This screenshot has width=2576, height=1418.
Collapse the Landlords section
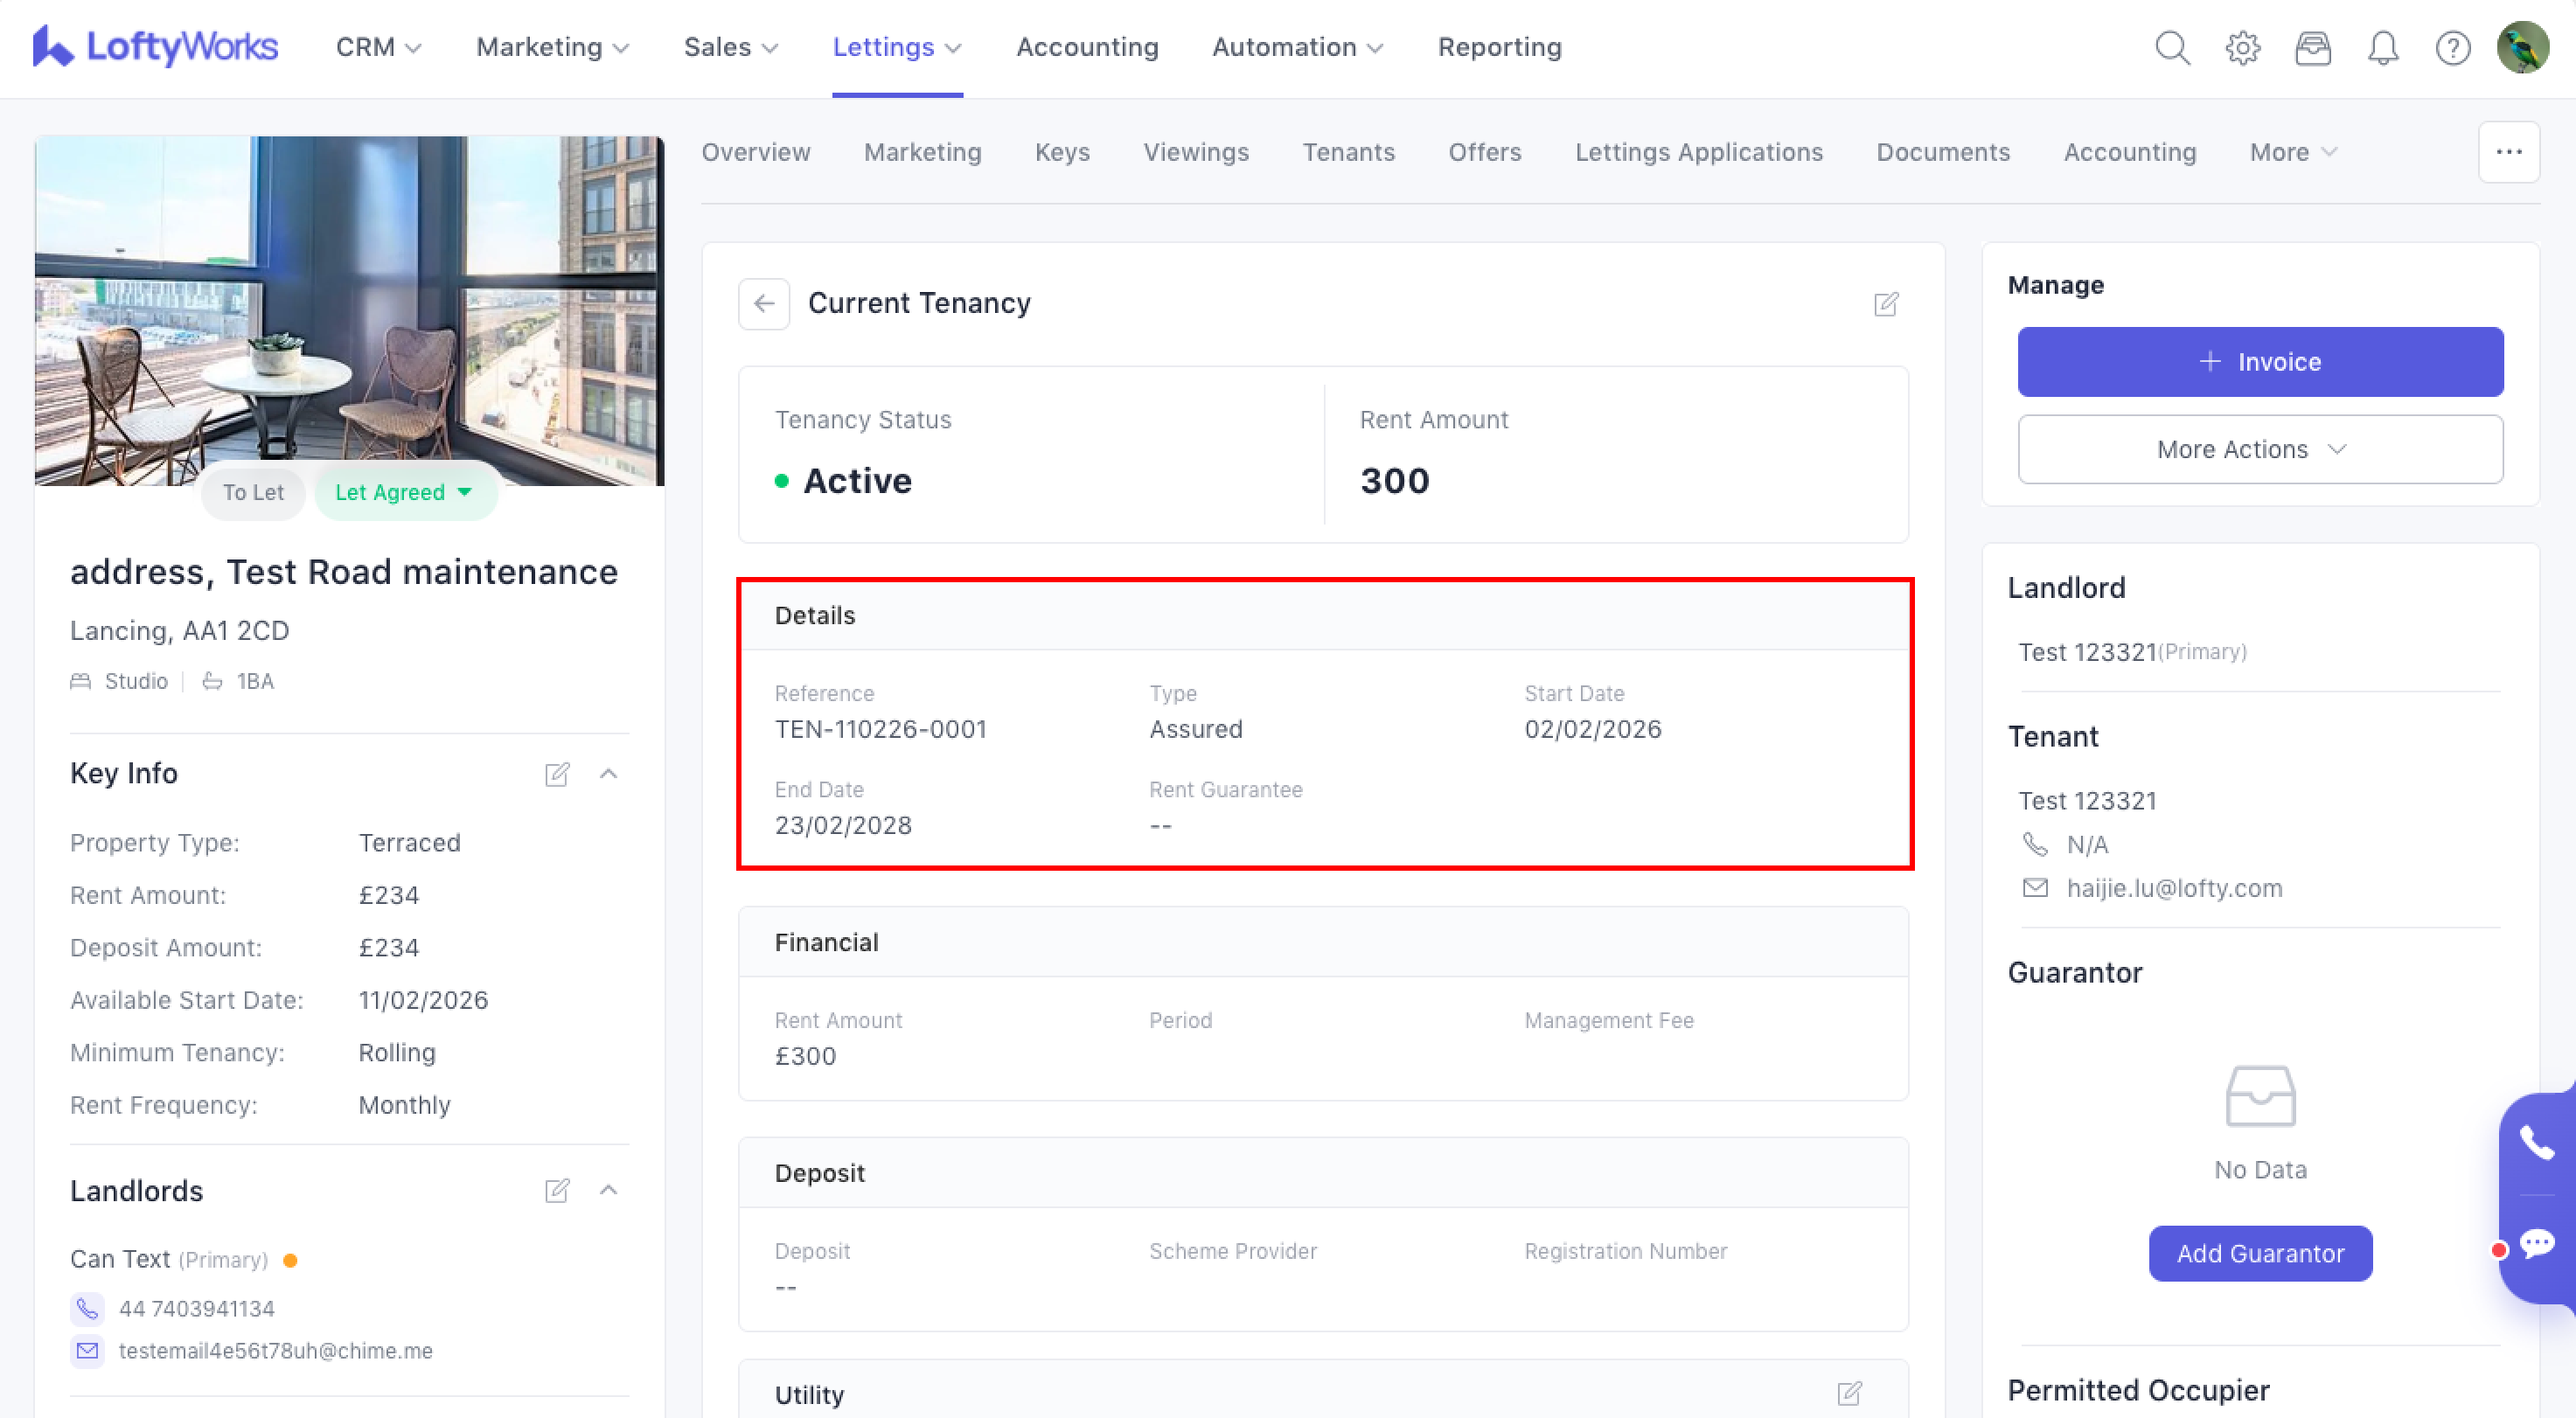pos(608,1190)
